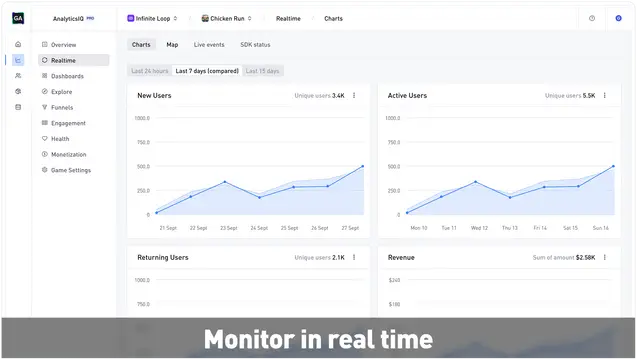Open New Users chart options menu
637x360 pixels.
(354, 95)
